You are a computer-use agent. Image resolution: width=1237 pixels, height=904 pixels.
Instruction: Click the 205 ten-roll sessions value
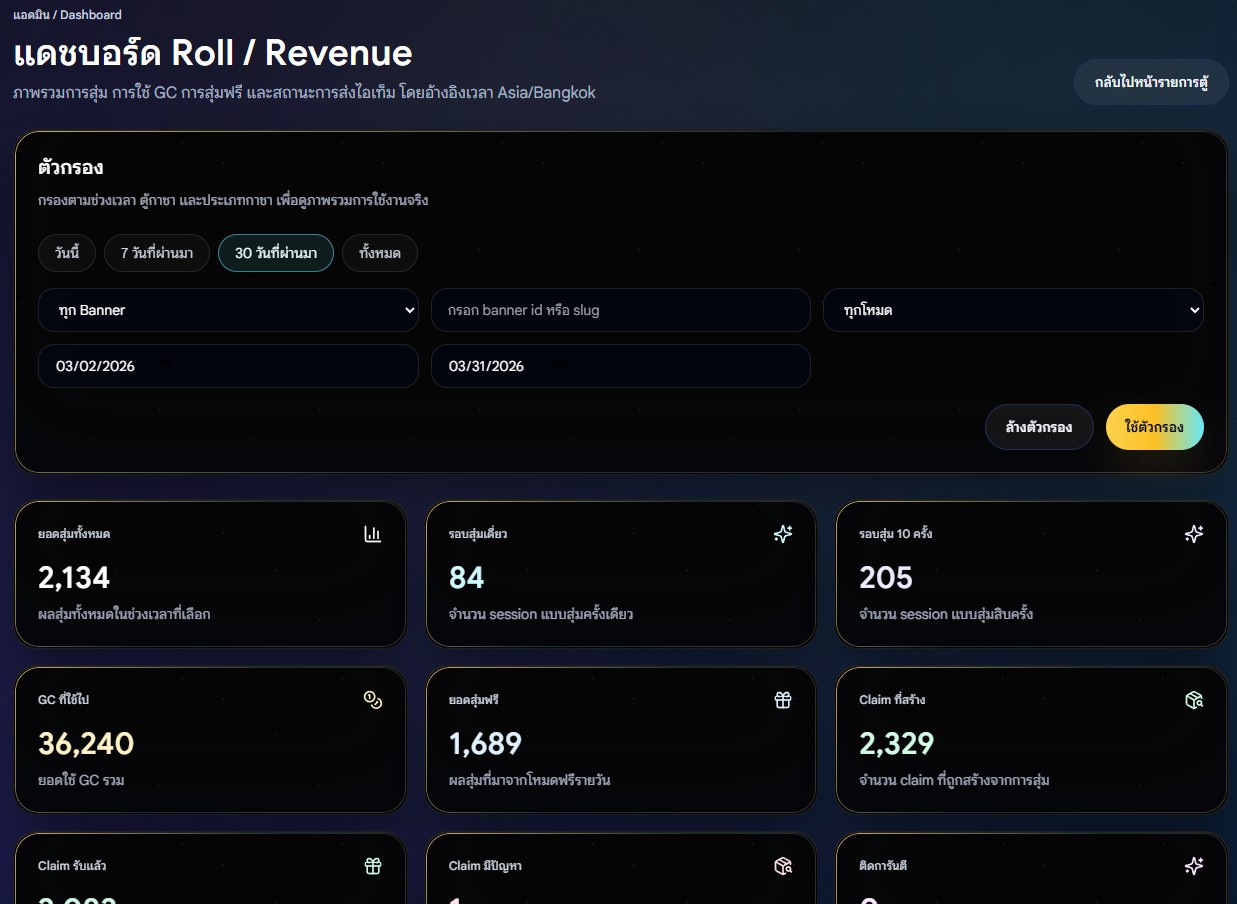[x=886, y=578]
